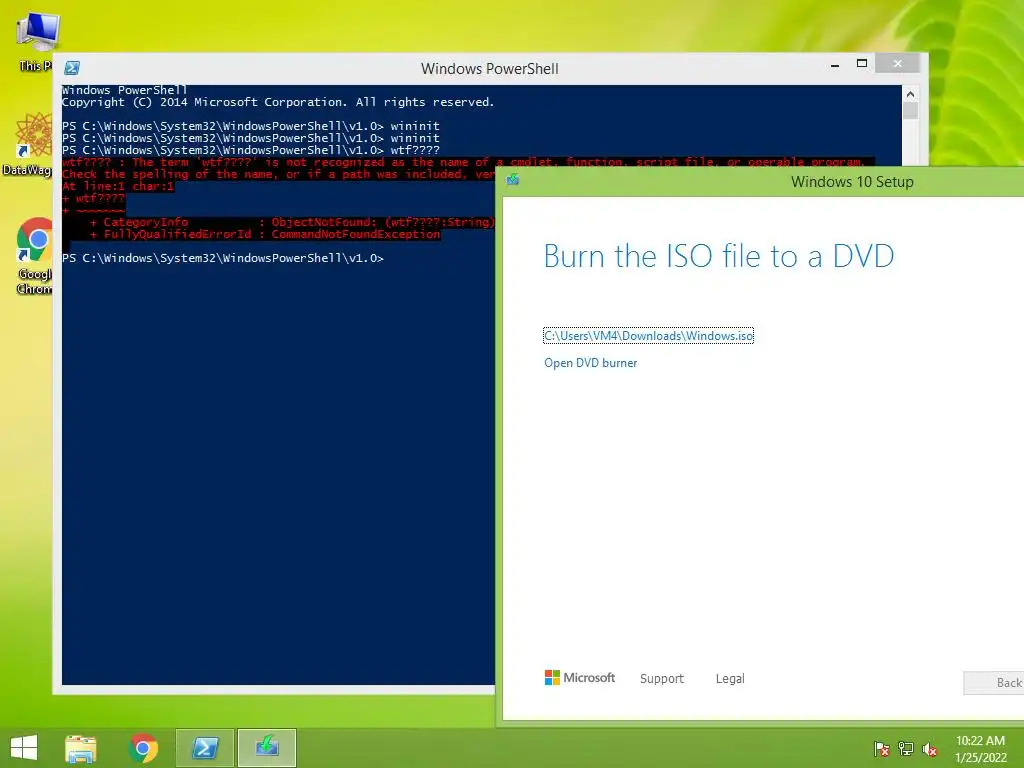Click Open DVD burner link
The height and width of the screenshot is (768, 1024).
pyautogui.click(x=590, y=363)
